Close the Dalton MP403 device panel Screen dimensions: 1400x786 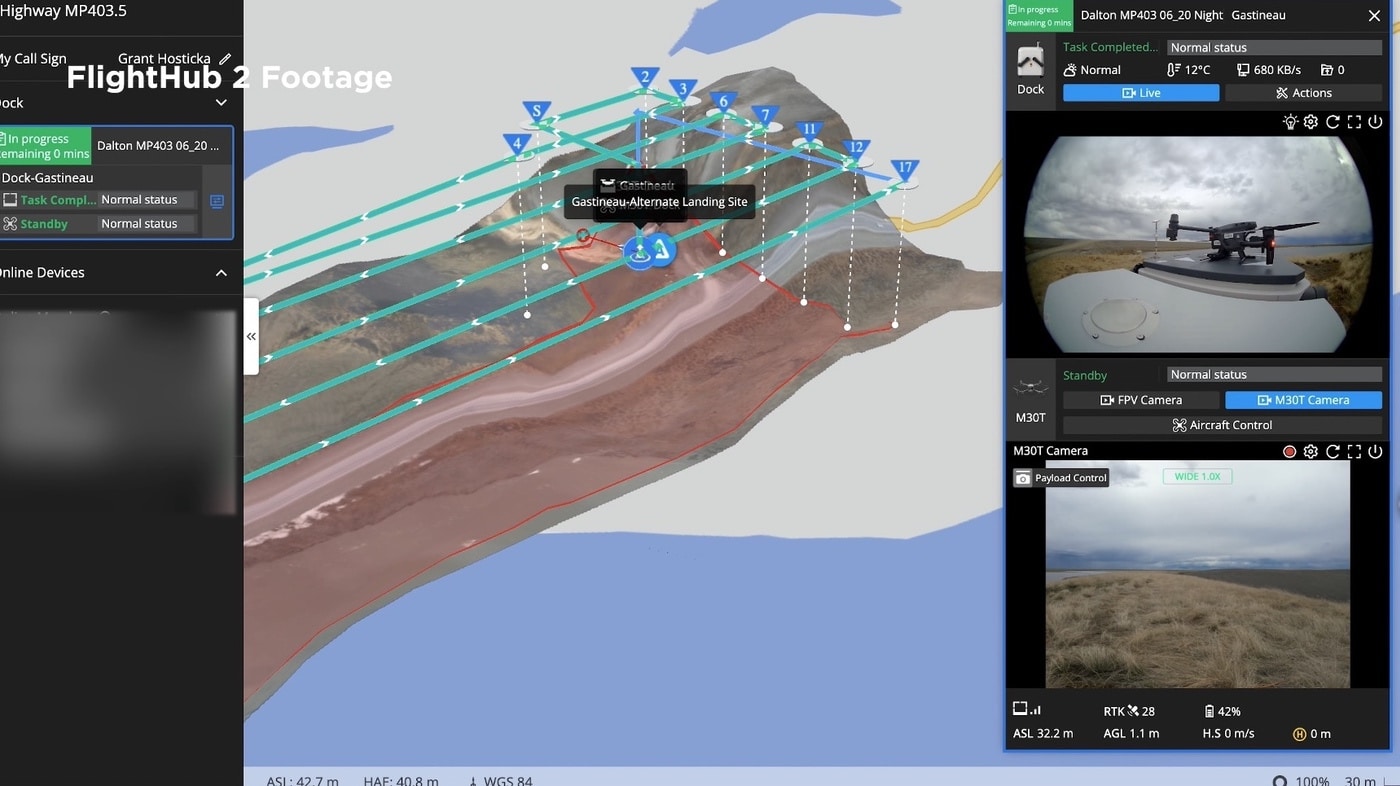point(1374,16)
